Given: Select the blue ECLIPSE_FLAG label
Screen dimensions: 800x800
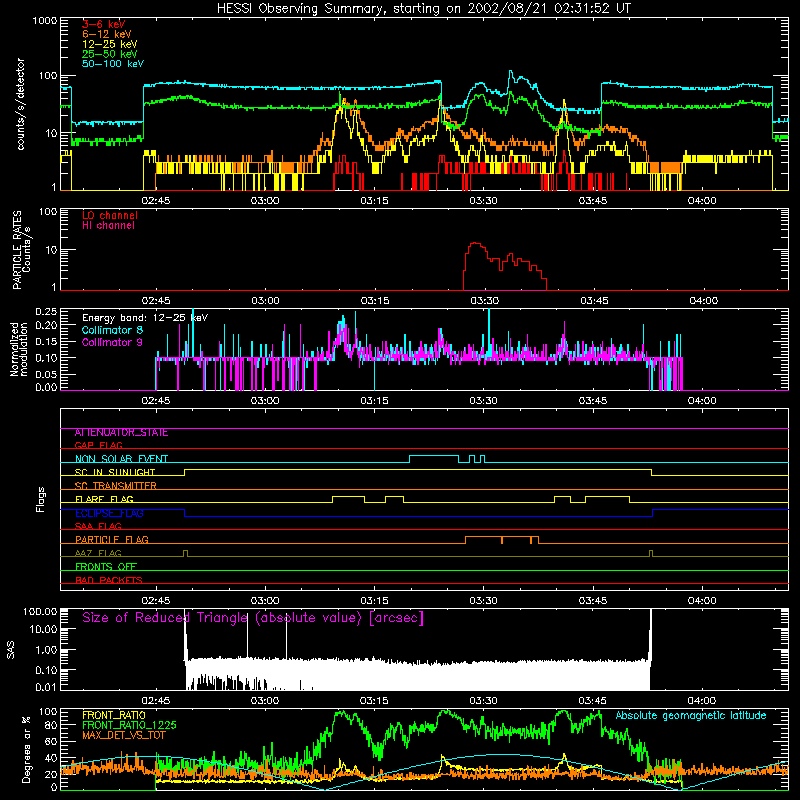Looking at the screenshot, I should (109, 513).
